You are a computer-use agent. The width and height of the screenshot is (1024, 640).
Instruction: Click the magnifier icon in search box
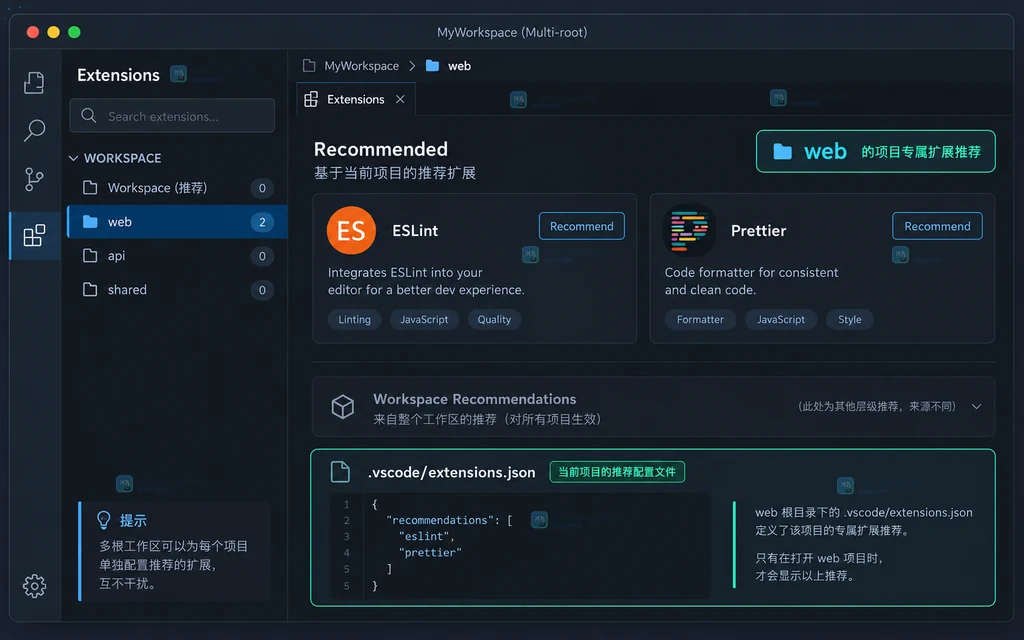[89, 116]
